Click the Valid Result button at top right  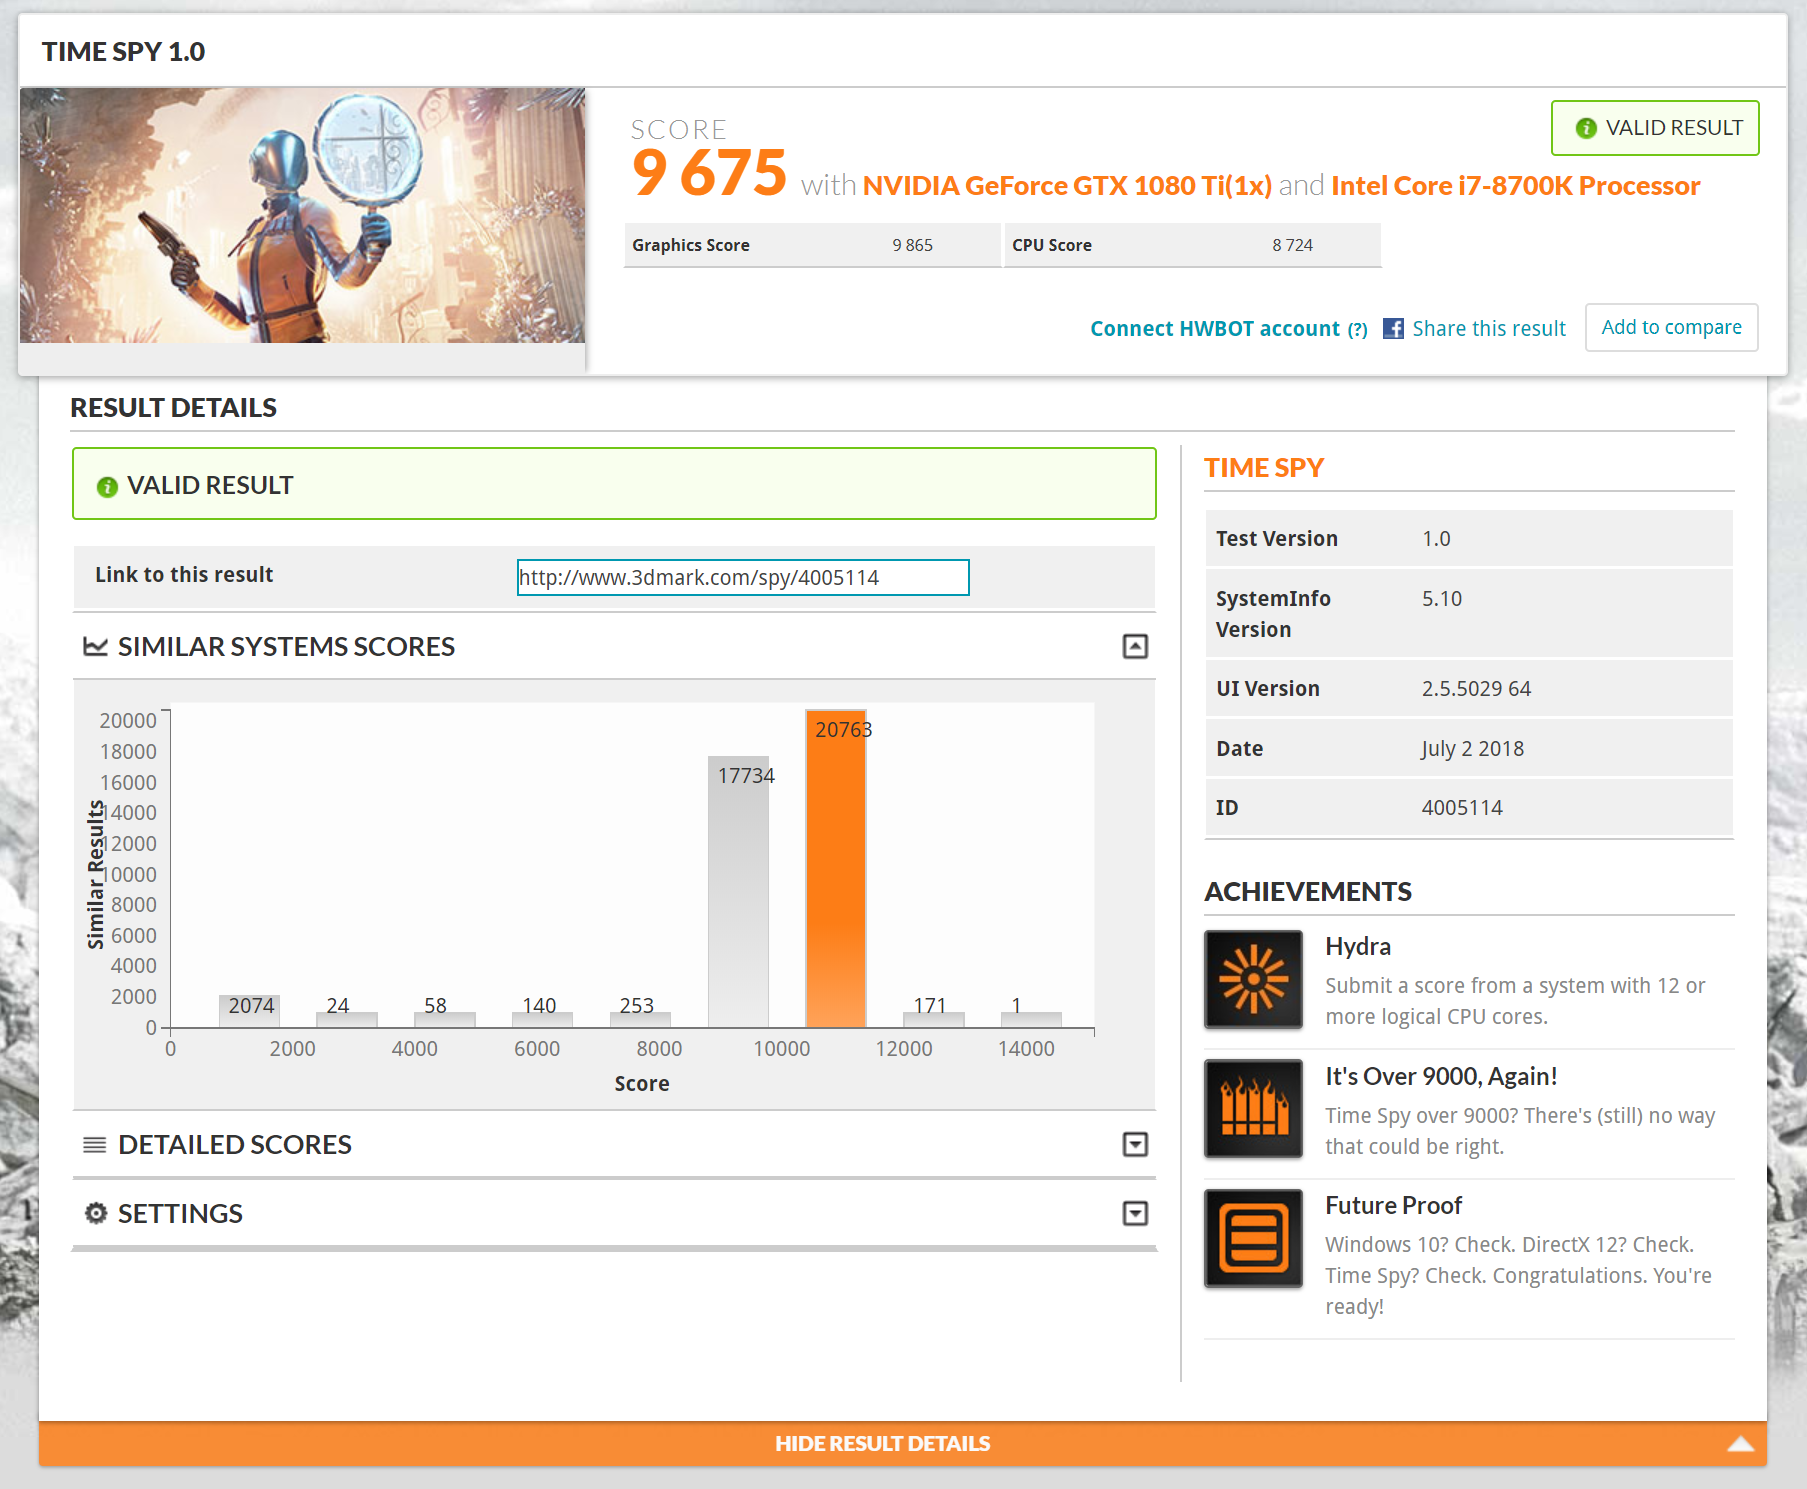coord(1655,128)
